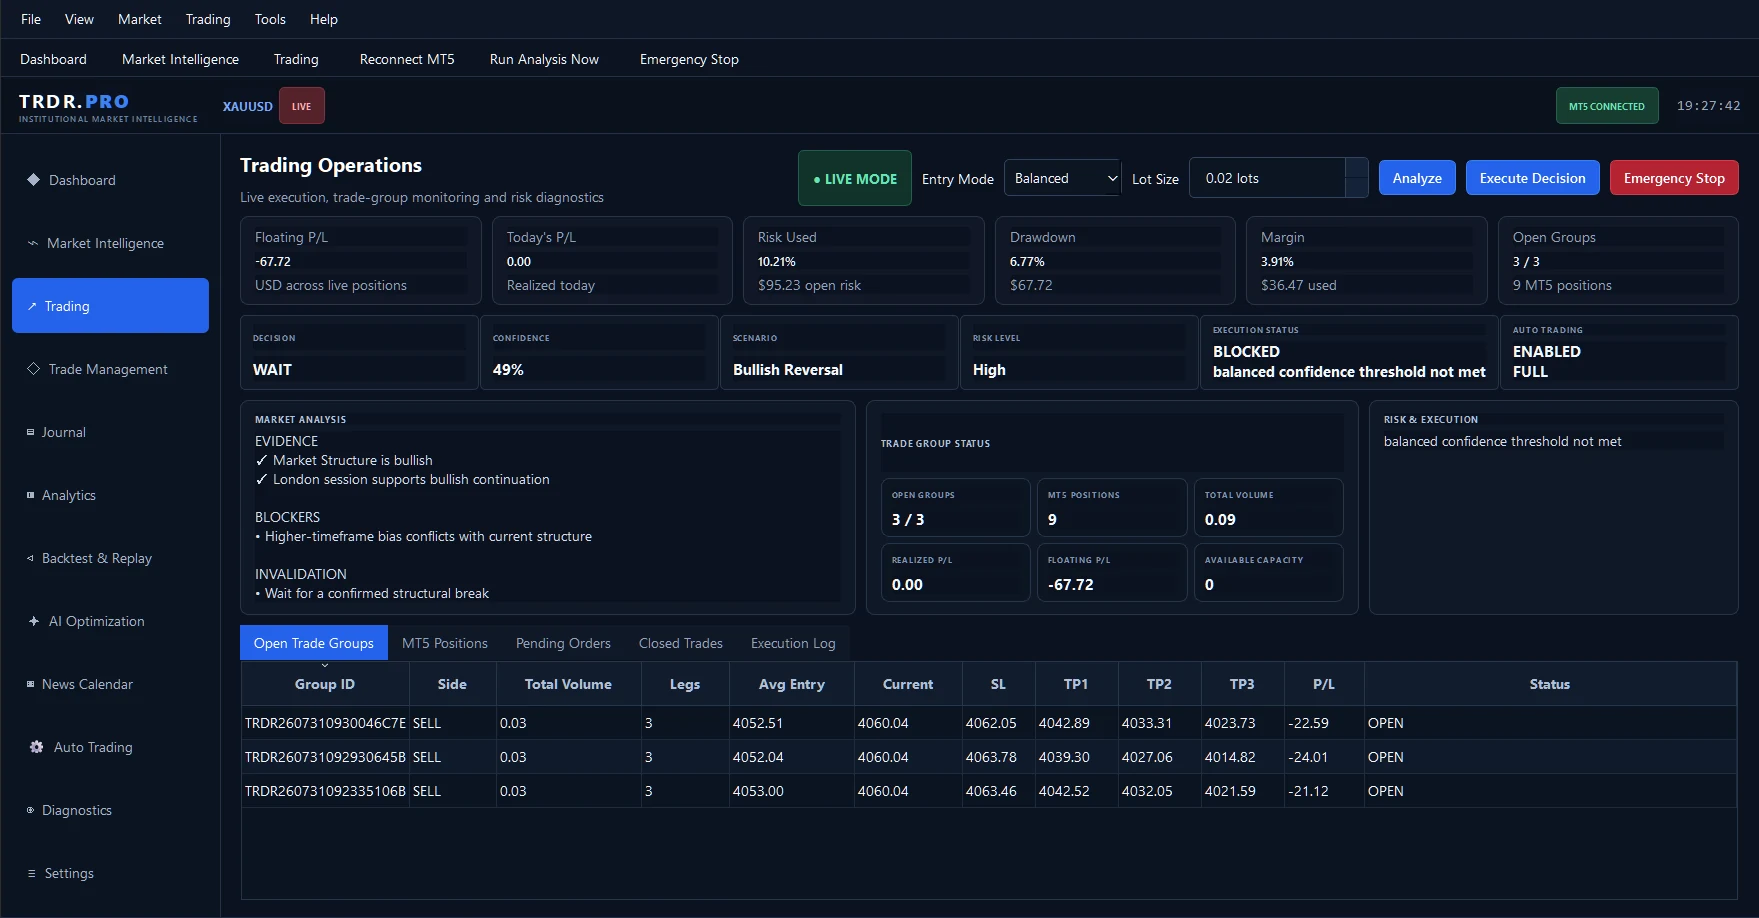This screenshot has height=918, width=1759.
Task: Click the Trading arrow icon in sidebar
Action: point(32,306)
